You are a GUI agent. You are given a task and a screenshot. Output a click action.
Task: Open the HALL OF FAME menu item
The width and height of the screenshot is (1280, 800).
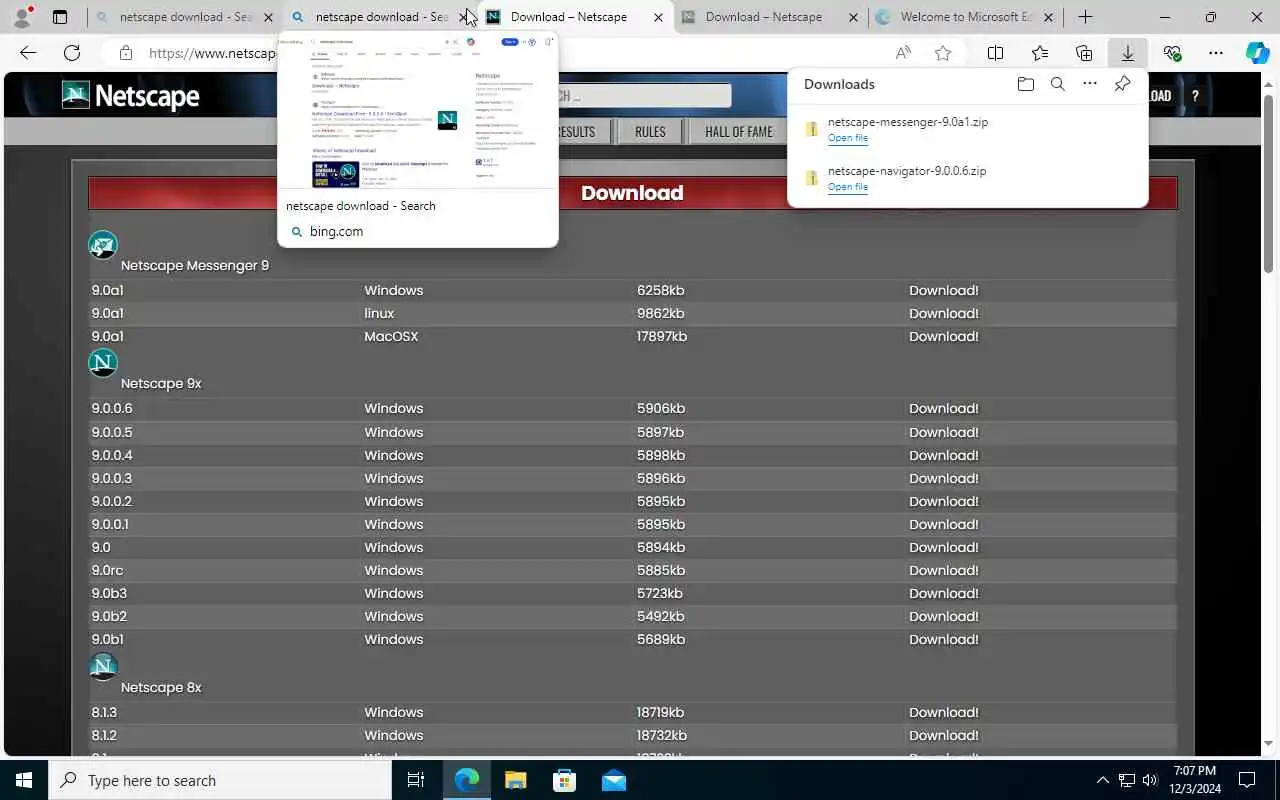pyautogui.click(x=739, y=131)
